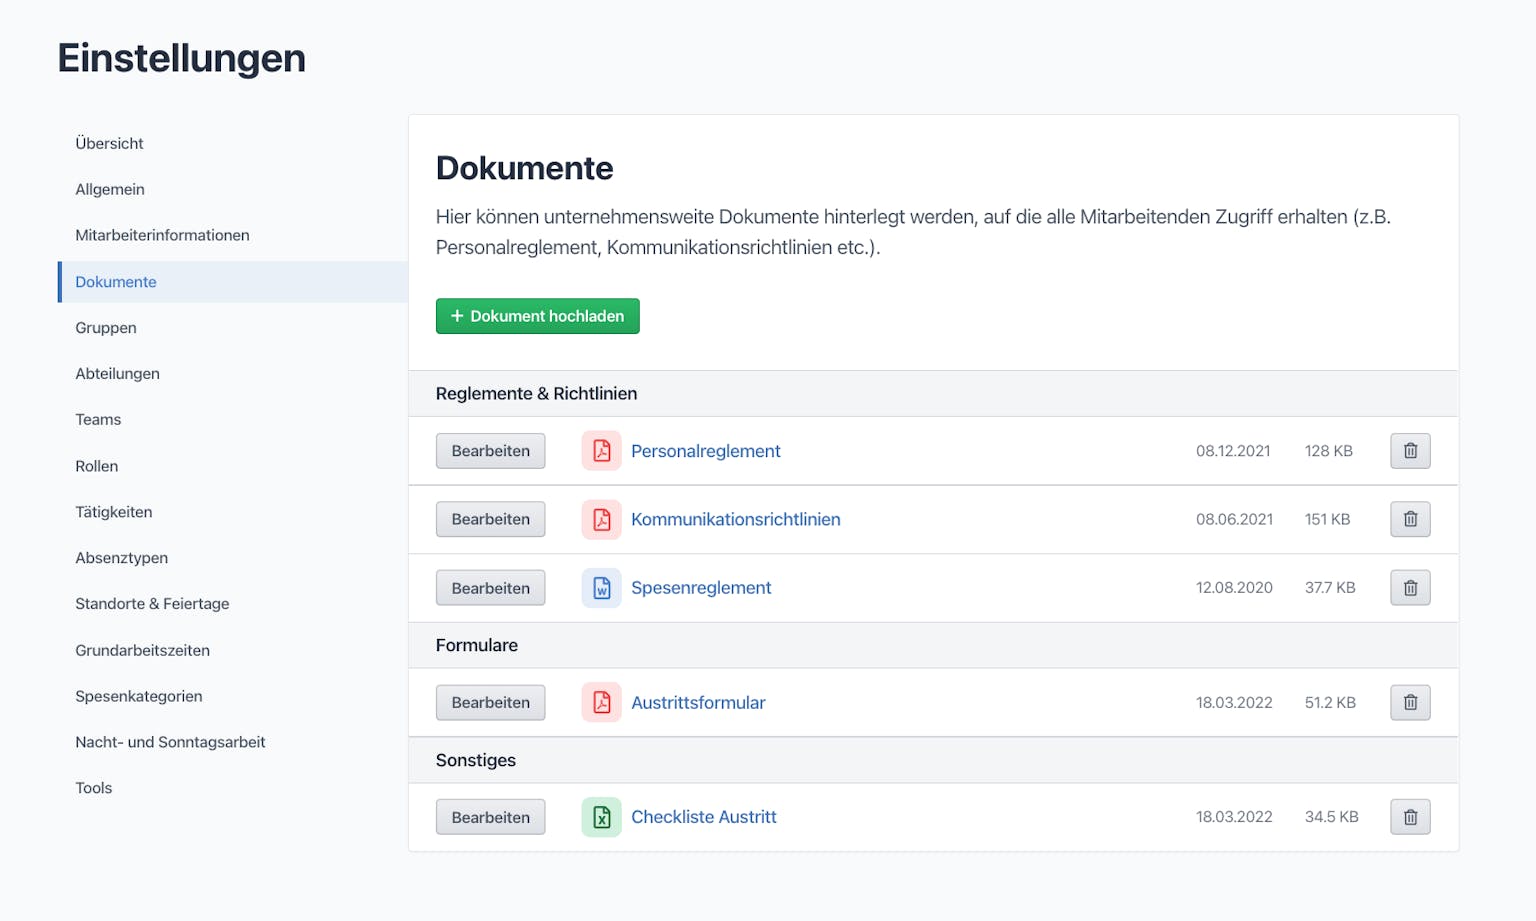Upload a document with Dokument hochladen
The height and width of the screenshot is (921, 1536).
click(537, 316)
